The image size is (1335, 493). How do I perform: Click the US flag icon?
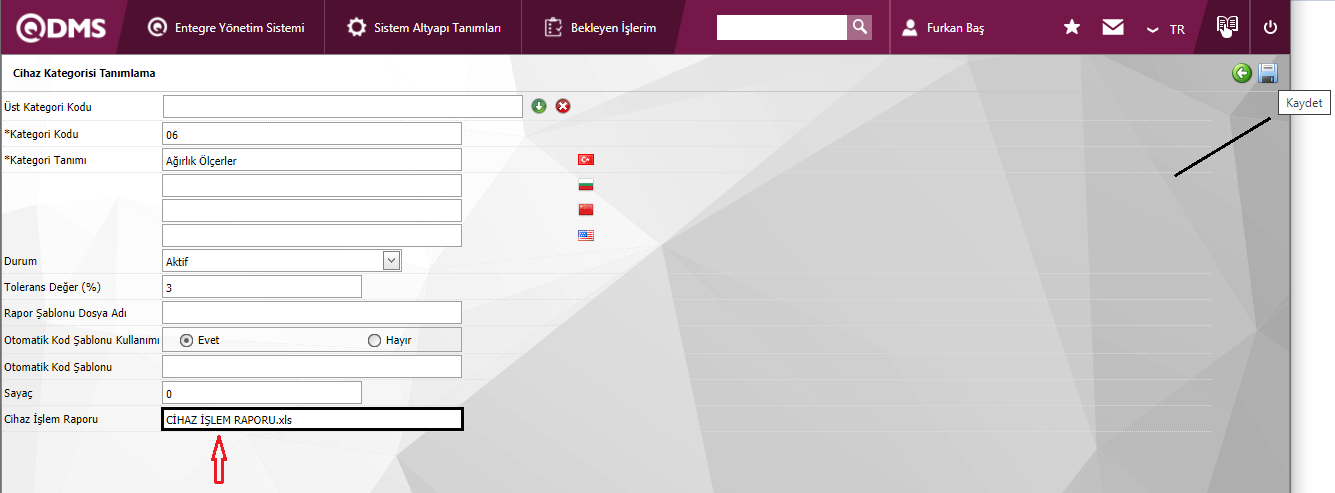586,235
